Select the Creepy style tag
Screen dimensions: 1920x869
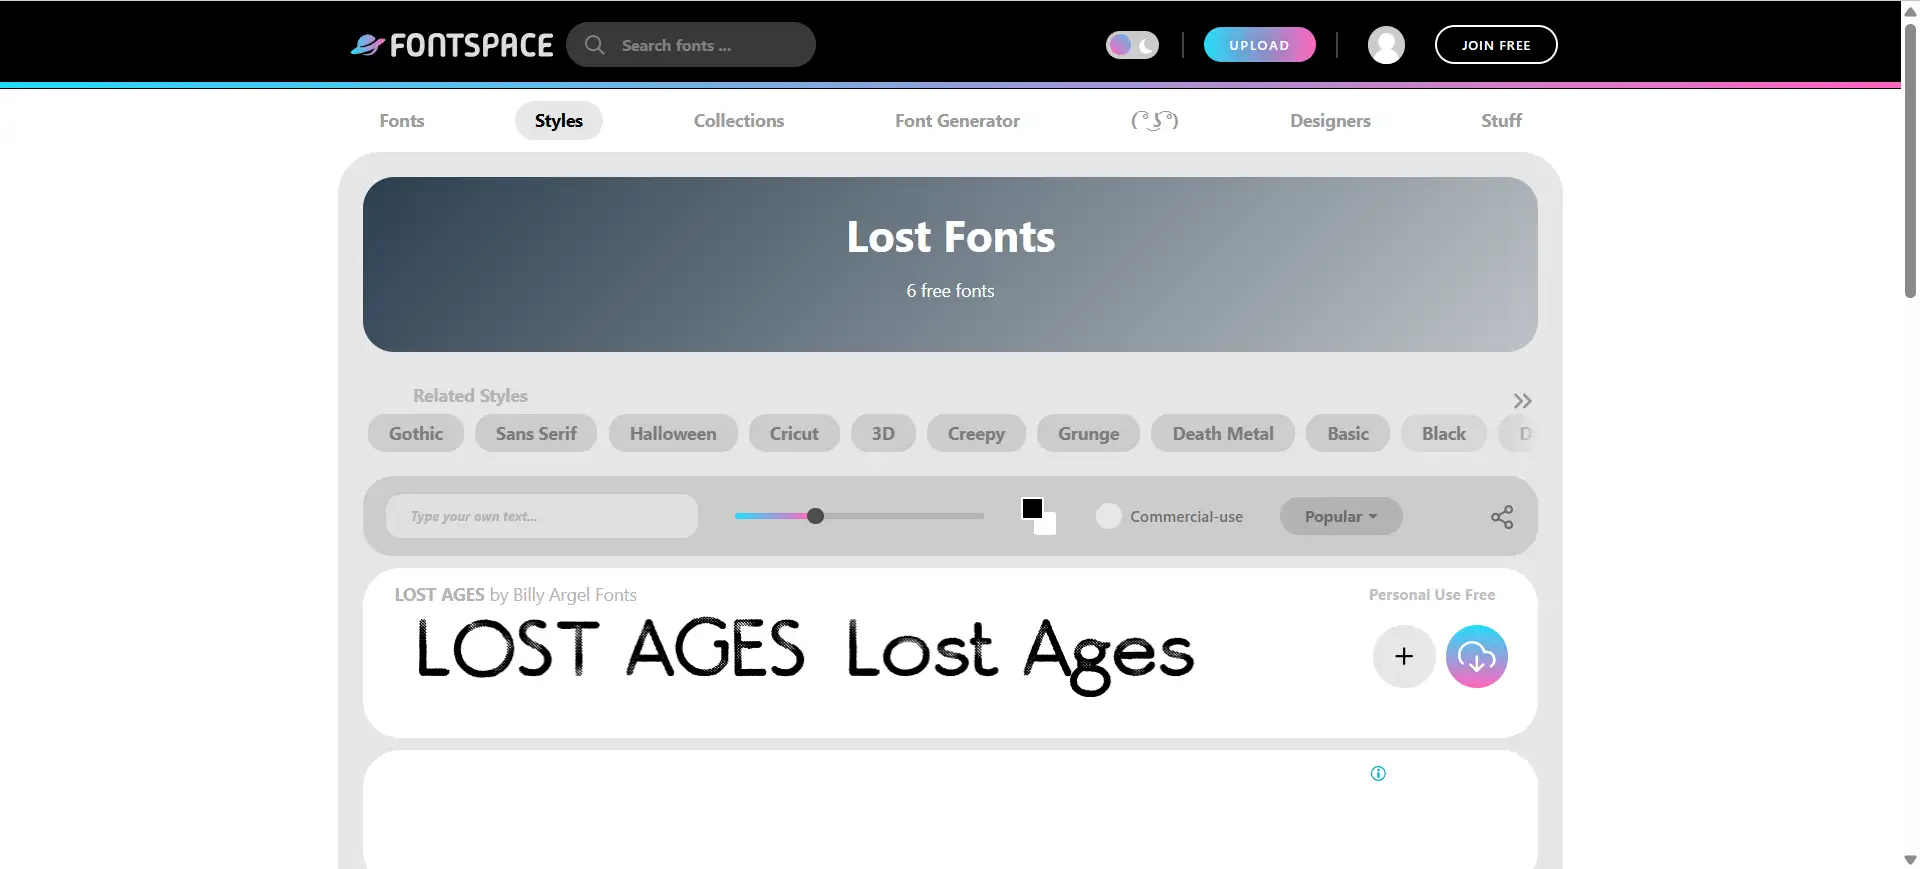[x=976, y=433]
